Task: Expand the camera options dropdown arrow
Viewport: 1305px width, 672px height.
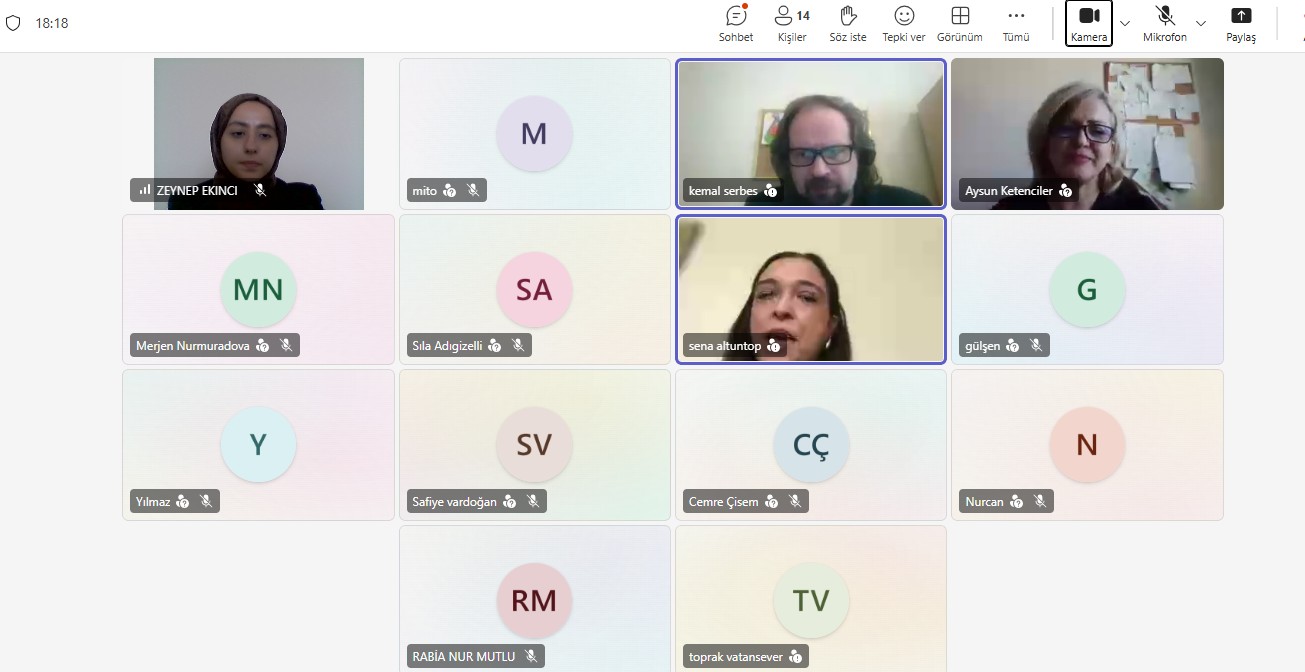Action: [1125, 23]
